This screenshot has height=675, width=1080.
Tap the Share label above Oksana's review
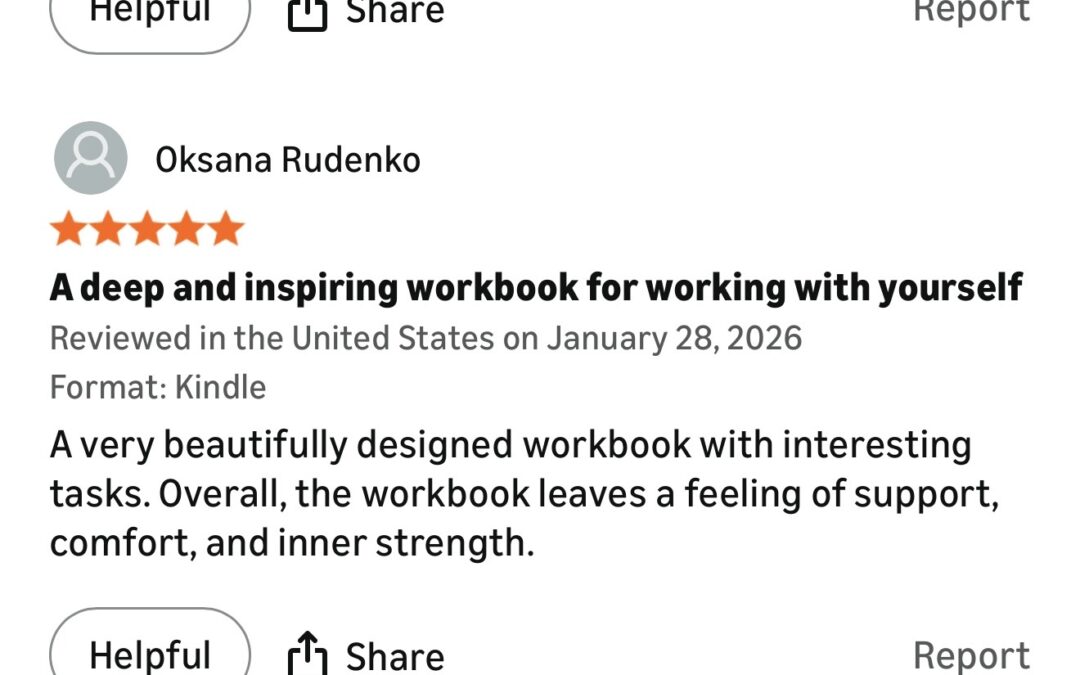pos(395,12)
